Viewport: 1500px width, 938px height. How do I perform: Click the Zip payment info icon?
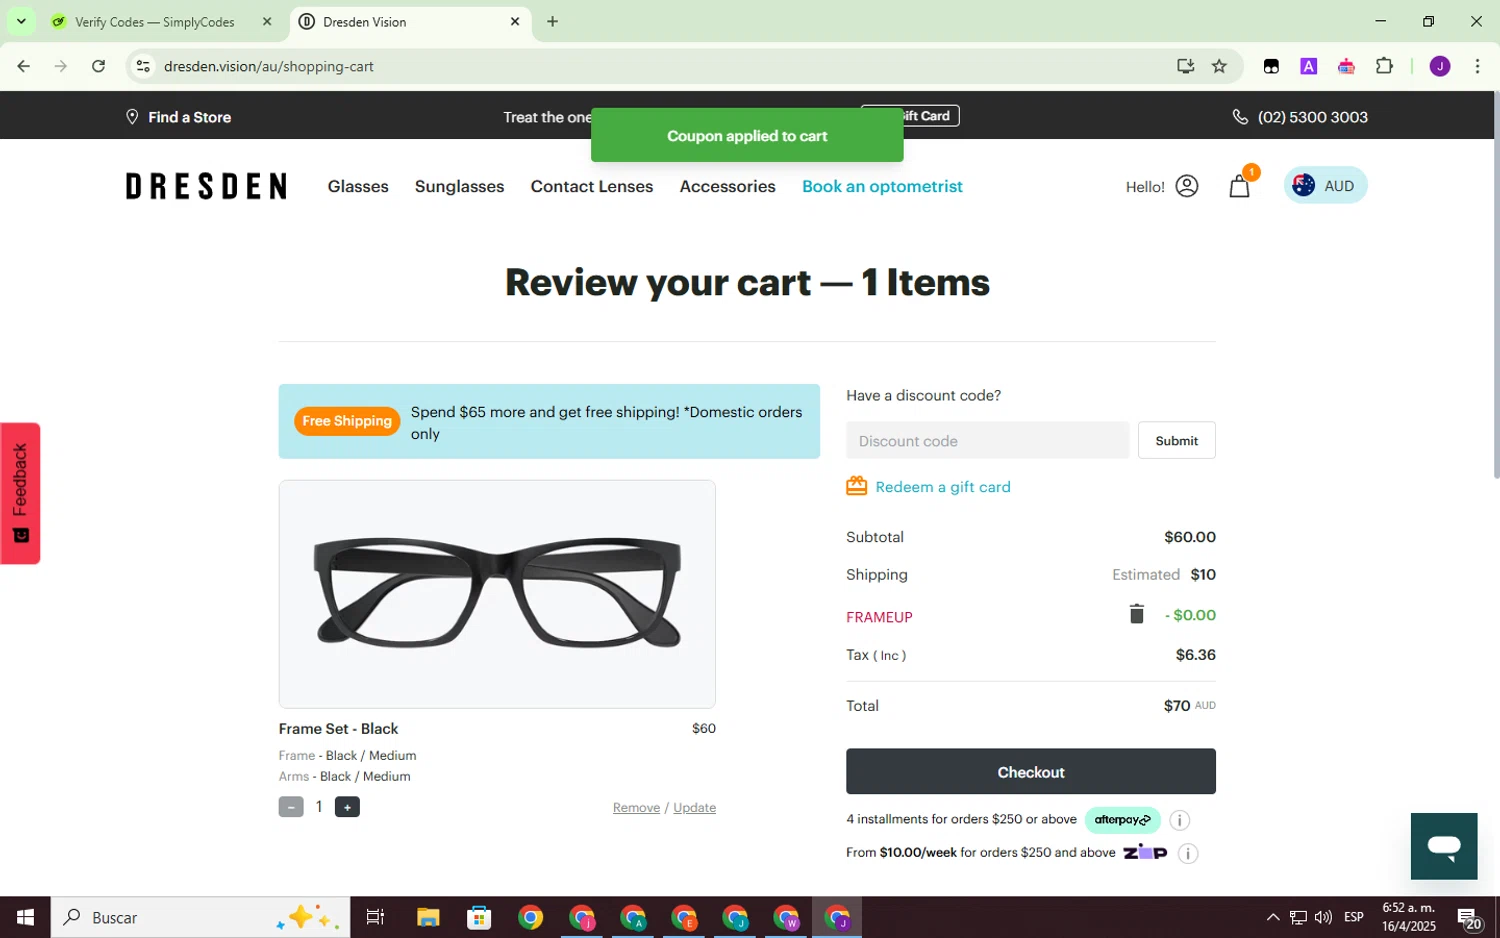1187,853
